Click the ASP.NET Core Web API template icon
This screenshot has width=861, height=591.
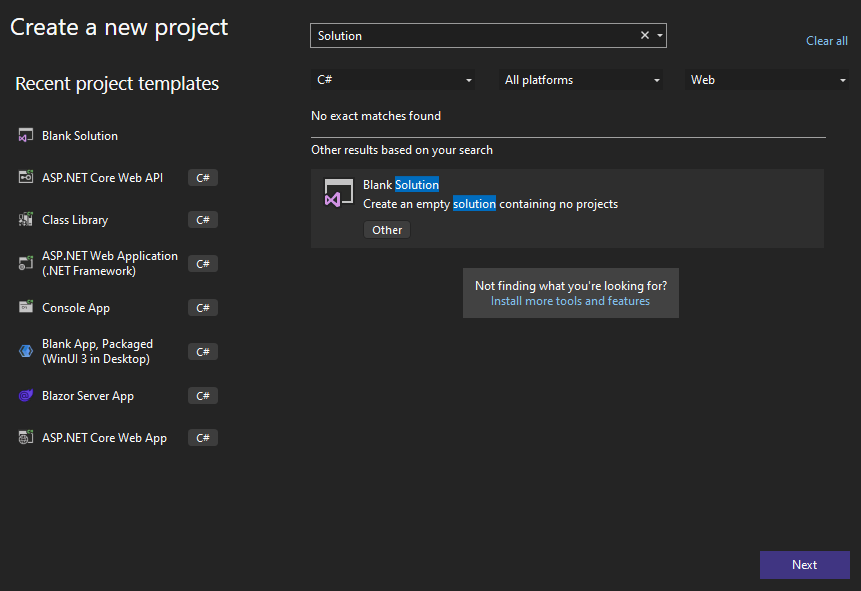coord(26,177)
